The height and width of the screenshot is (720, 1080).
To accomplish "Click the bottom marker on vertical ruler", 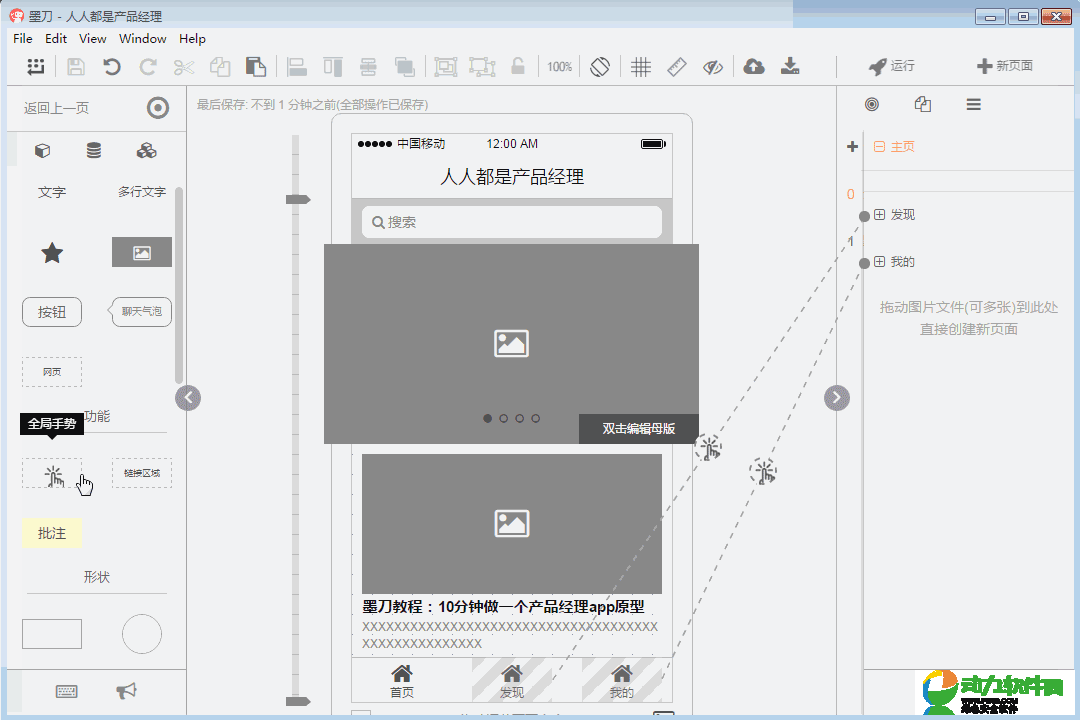I will tap(298, 701).
